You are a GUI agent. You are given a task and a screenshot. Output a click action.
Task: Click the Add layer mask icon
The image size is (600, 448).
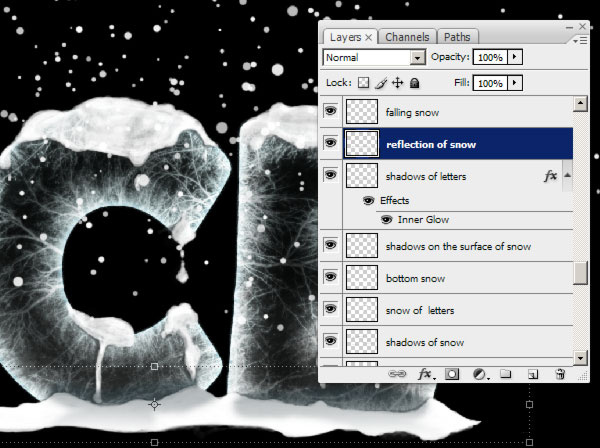[452, 374]
